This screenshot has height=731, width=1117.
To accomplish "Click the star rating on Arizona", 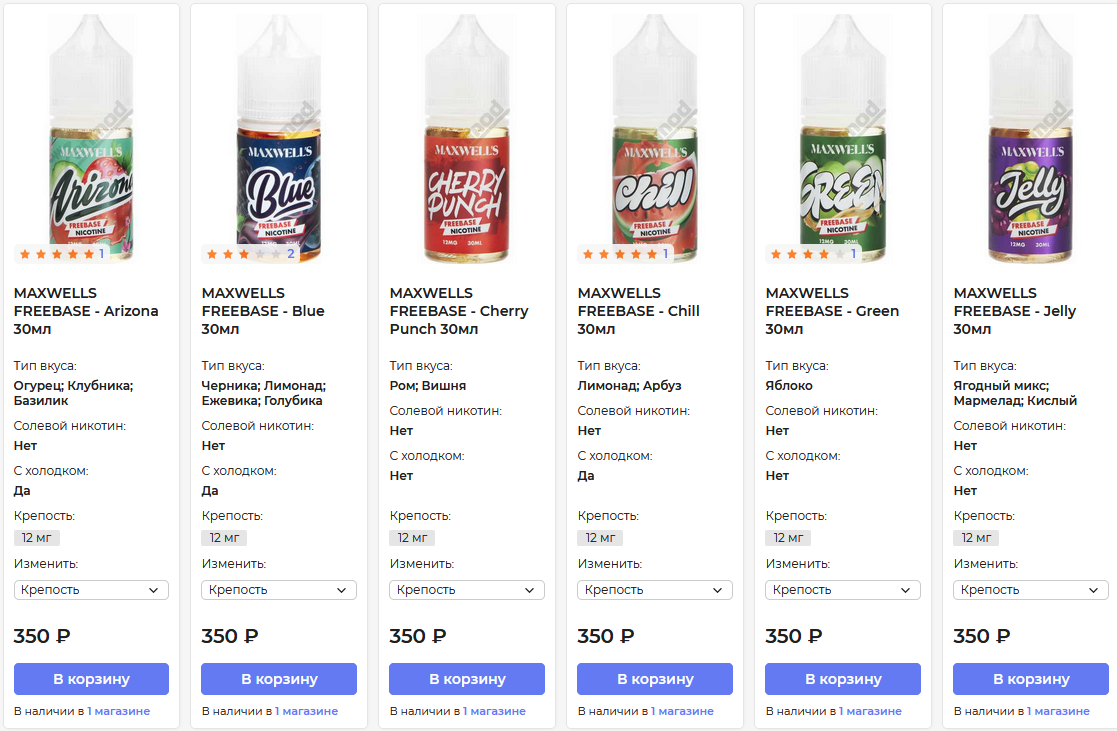I will tap(58, 254).
